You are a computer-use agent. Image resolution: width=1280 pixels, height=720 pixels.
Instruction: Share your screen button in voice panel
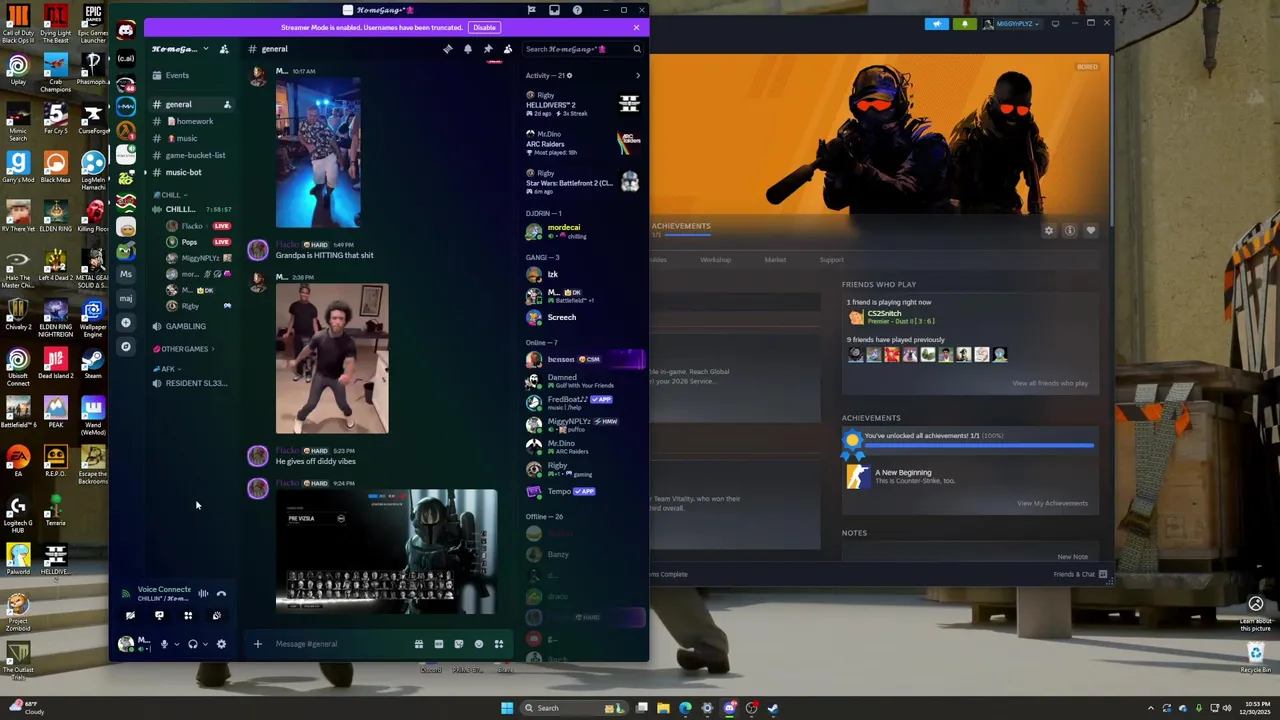tap(159, 616)
